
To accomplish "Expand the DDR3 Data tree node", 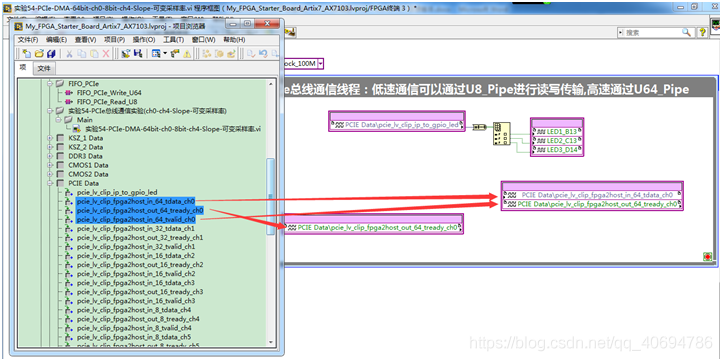I will coord(50,156).
